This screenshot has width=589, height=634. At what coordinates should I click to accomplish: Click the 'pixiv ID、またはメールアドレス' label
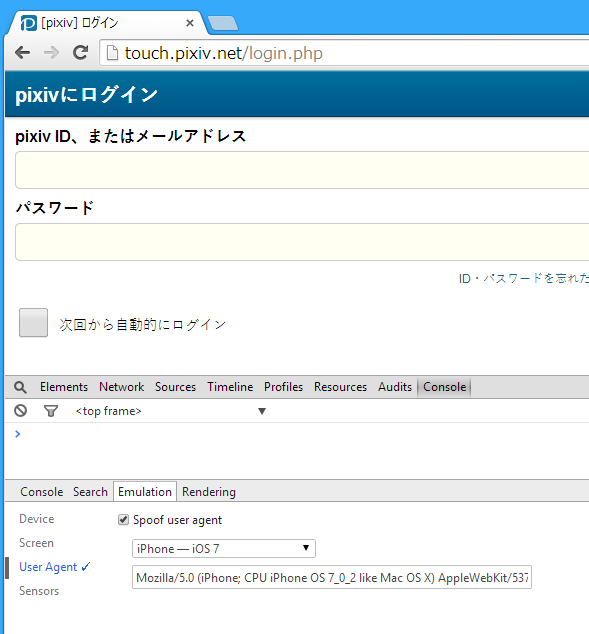(x=131, y=136)
